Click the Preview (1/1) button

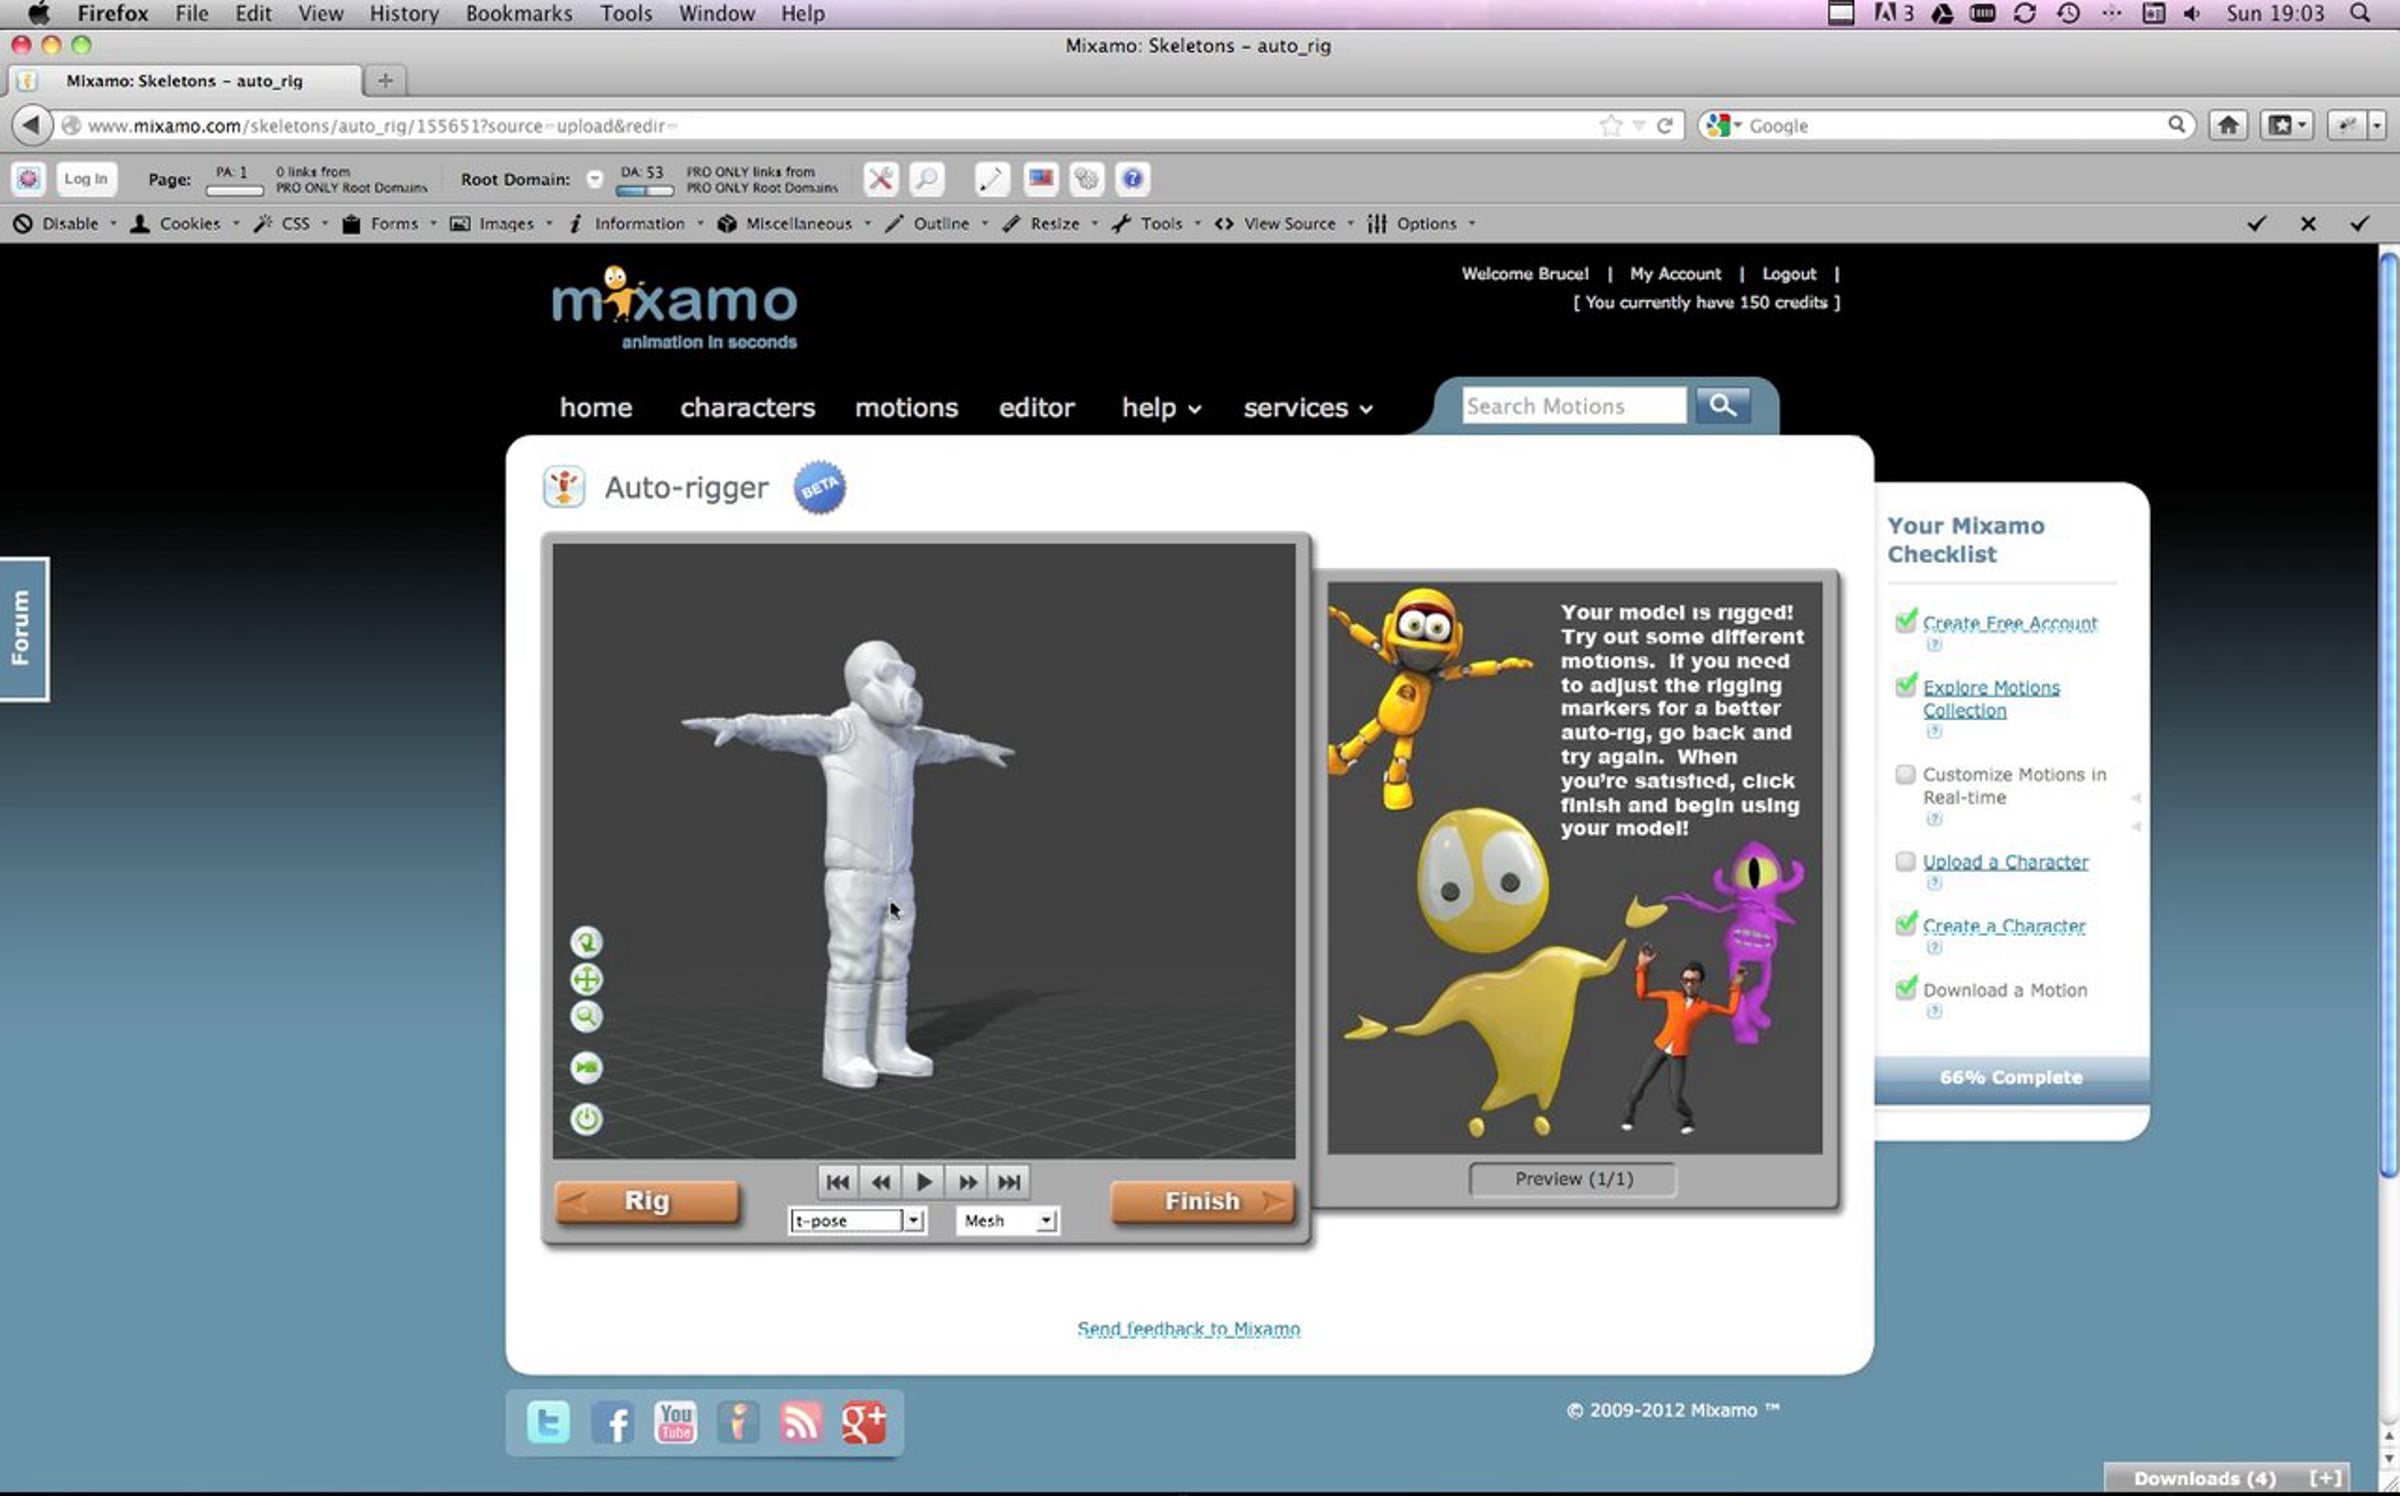(1573, 1179)
